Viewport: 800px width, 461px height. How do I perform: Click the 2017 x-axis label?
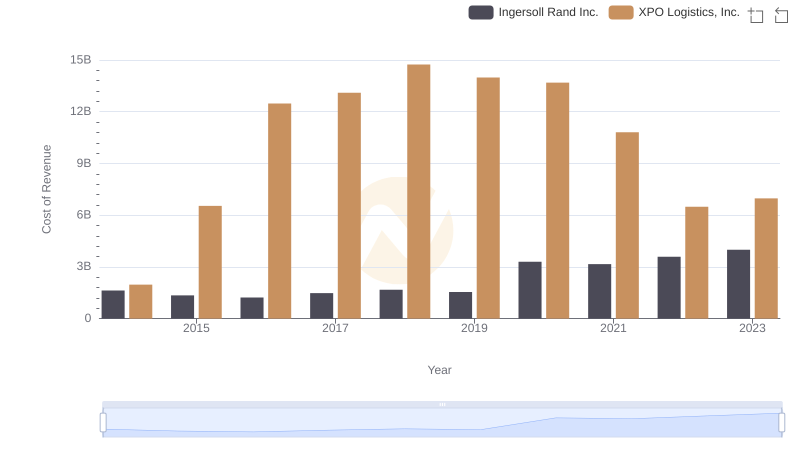pyautogui.click(x=335, y=328)
